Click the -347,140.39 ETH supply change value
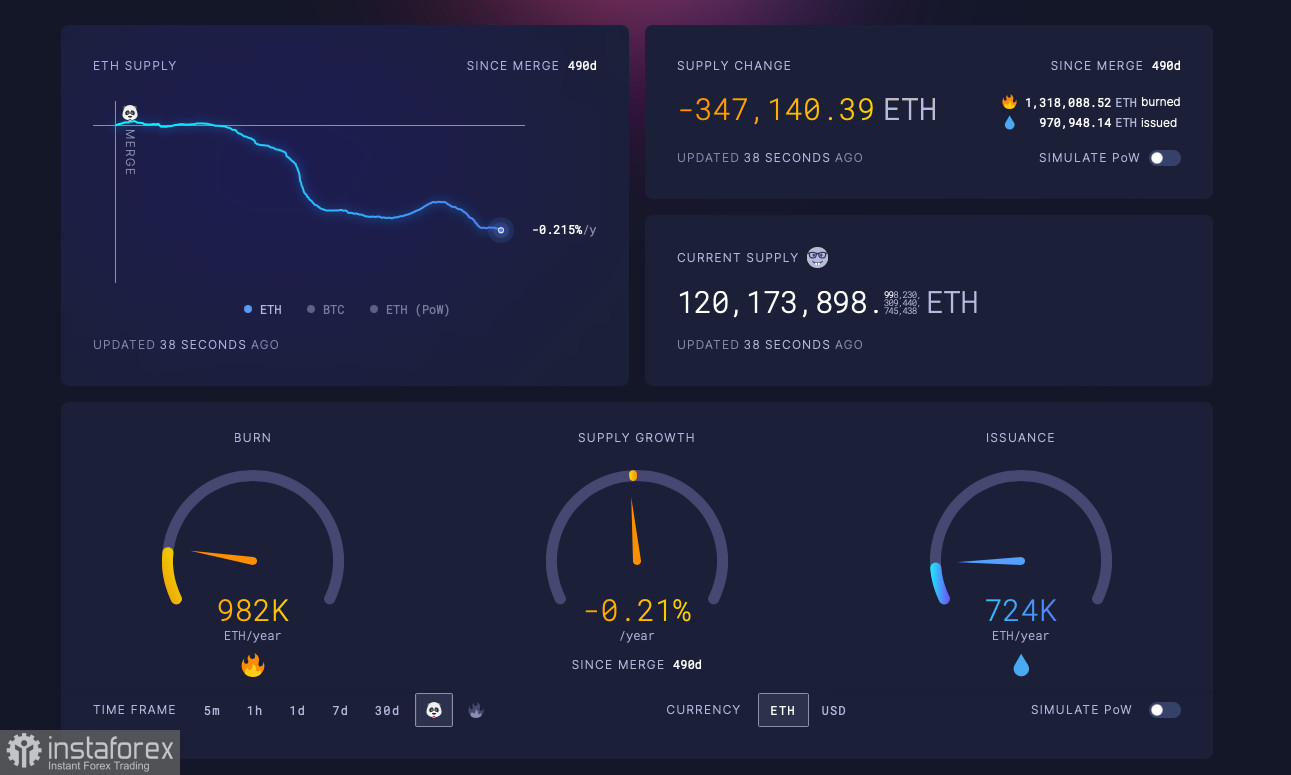This screenshot has width=1291, height=775. (x=807, y=109)
